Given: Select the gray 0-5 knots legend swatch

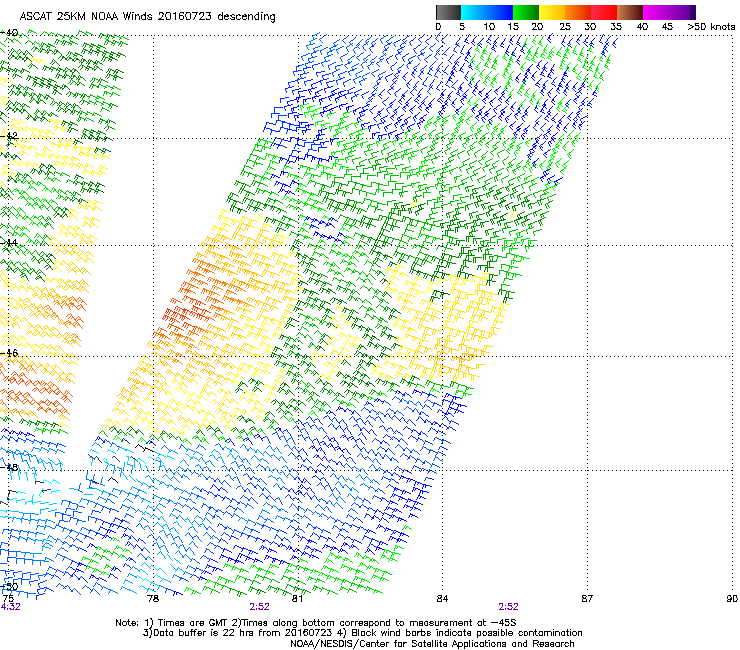Looking at the screenshot, I should pos(448,12).
